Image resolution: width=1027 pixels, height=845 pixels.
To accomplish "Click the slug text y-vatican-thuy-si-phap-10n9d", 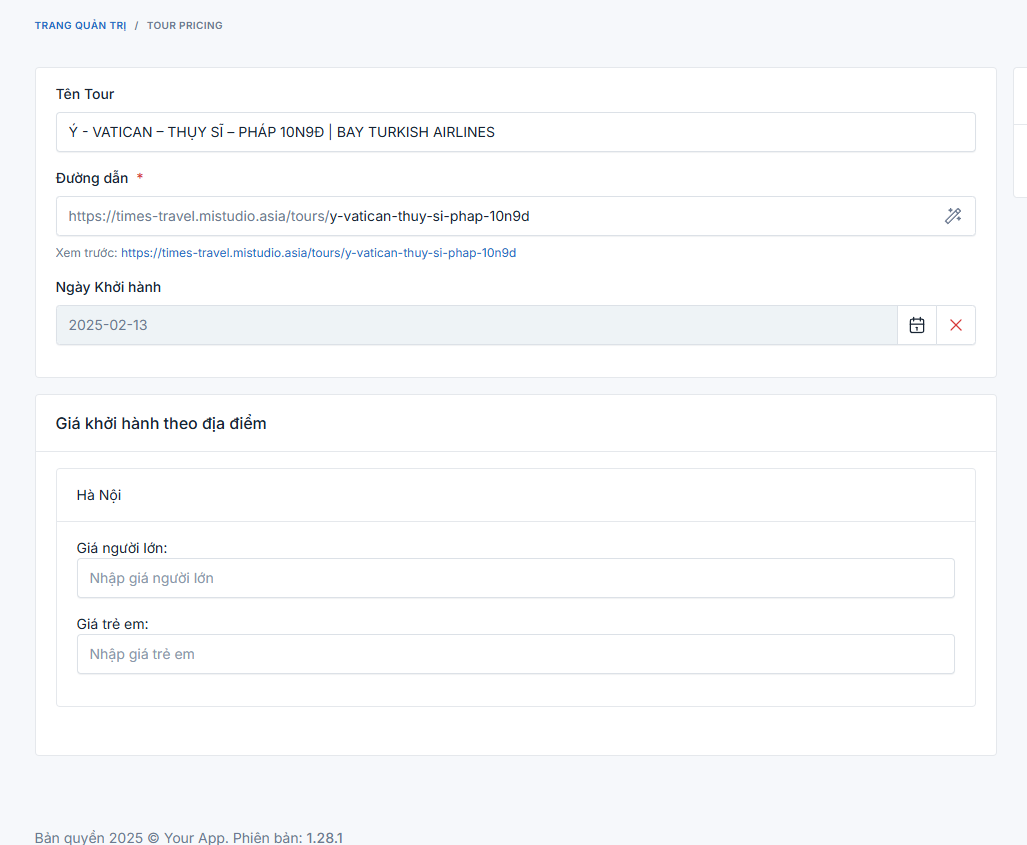I will 430,216.
